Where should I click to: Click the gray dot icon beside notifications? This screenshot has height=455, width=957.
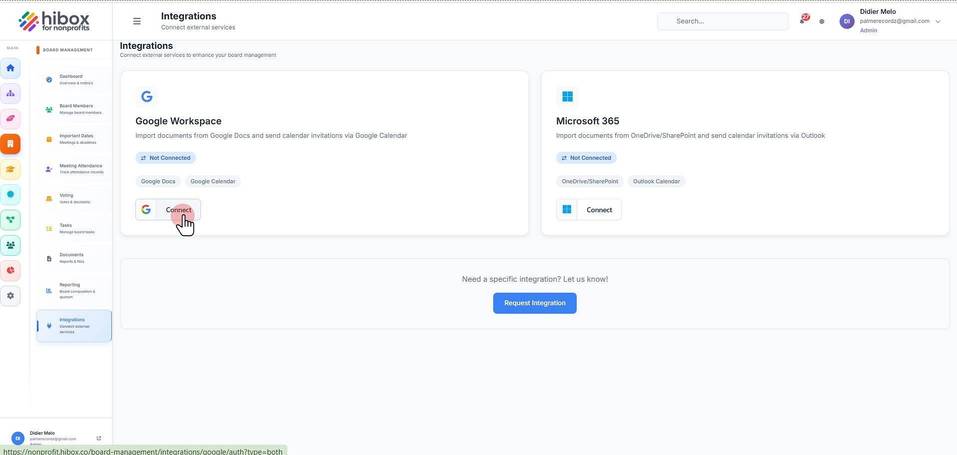pos(822,21)
